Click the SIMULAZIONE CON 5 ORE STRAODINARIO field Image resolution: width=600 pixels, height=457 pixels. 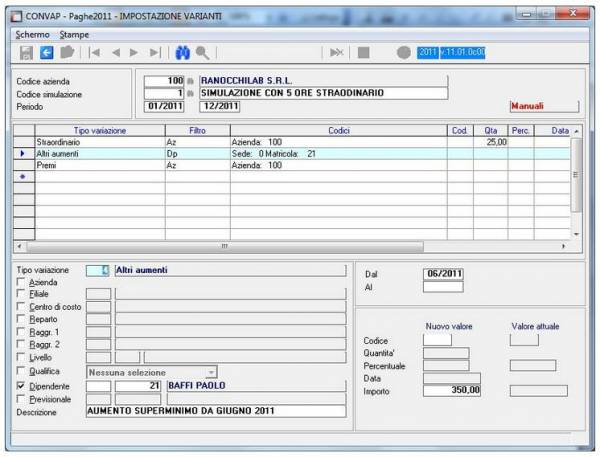pos(323,93)
